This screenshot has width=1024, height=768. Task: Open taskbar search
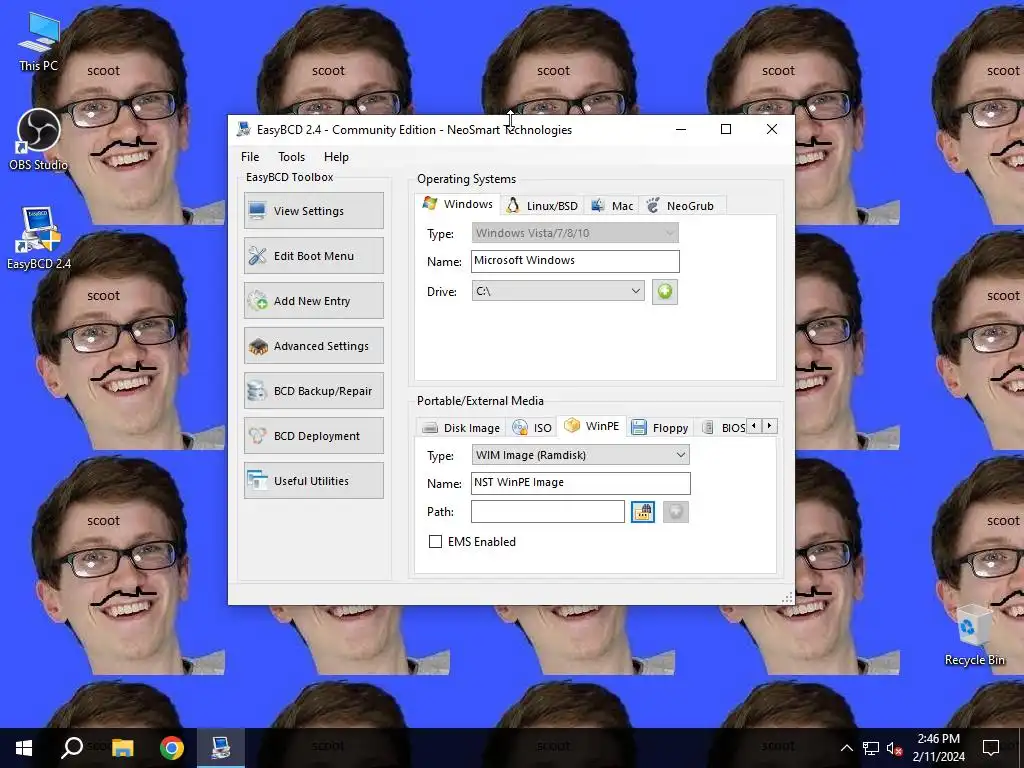[72, 748]
